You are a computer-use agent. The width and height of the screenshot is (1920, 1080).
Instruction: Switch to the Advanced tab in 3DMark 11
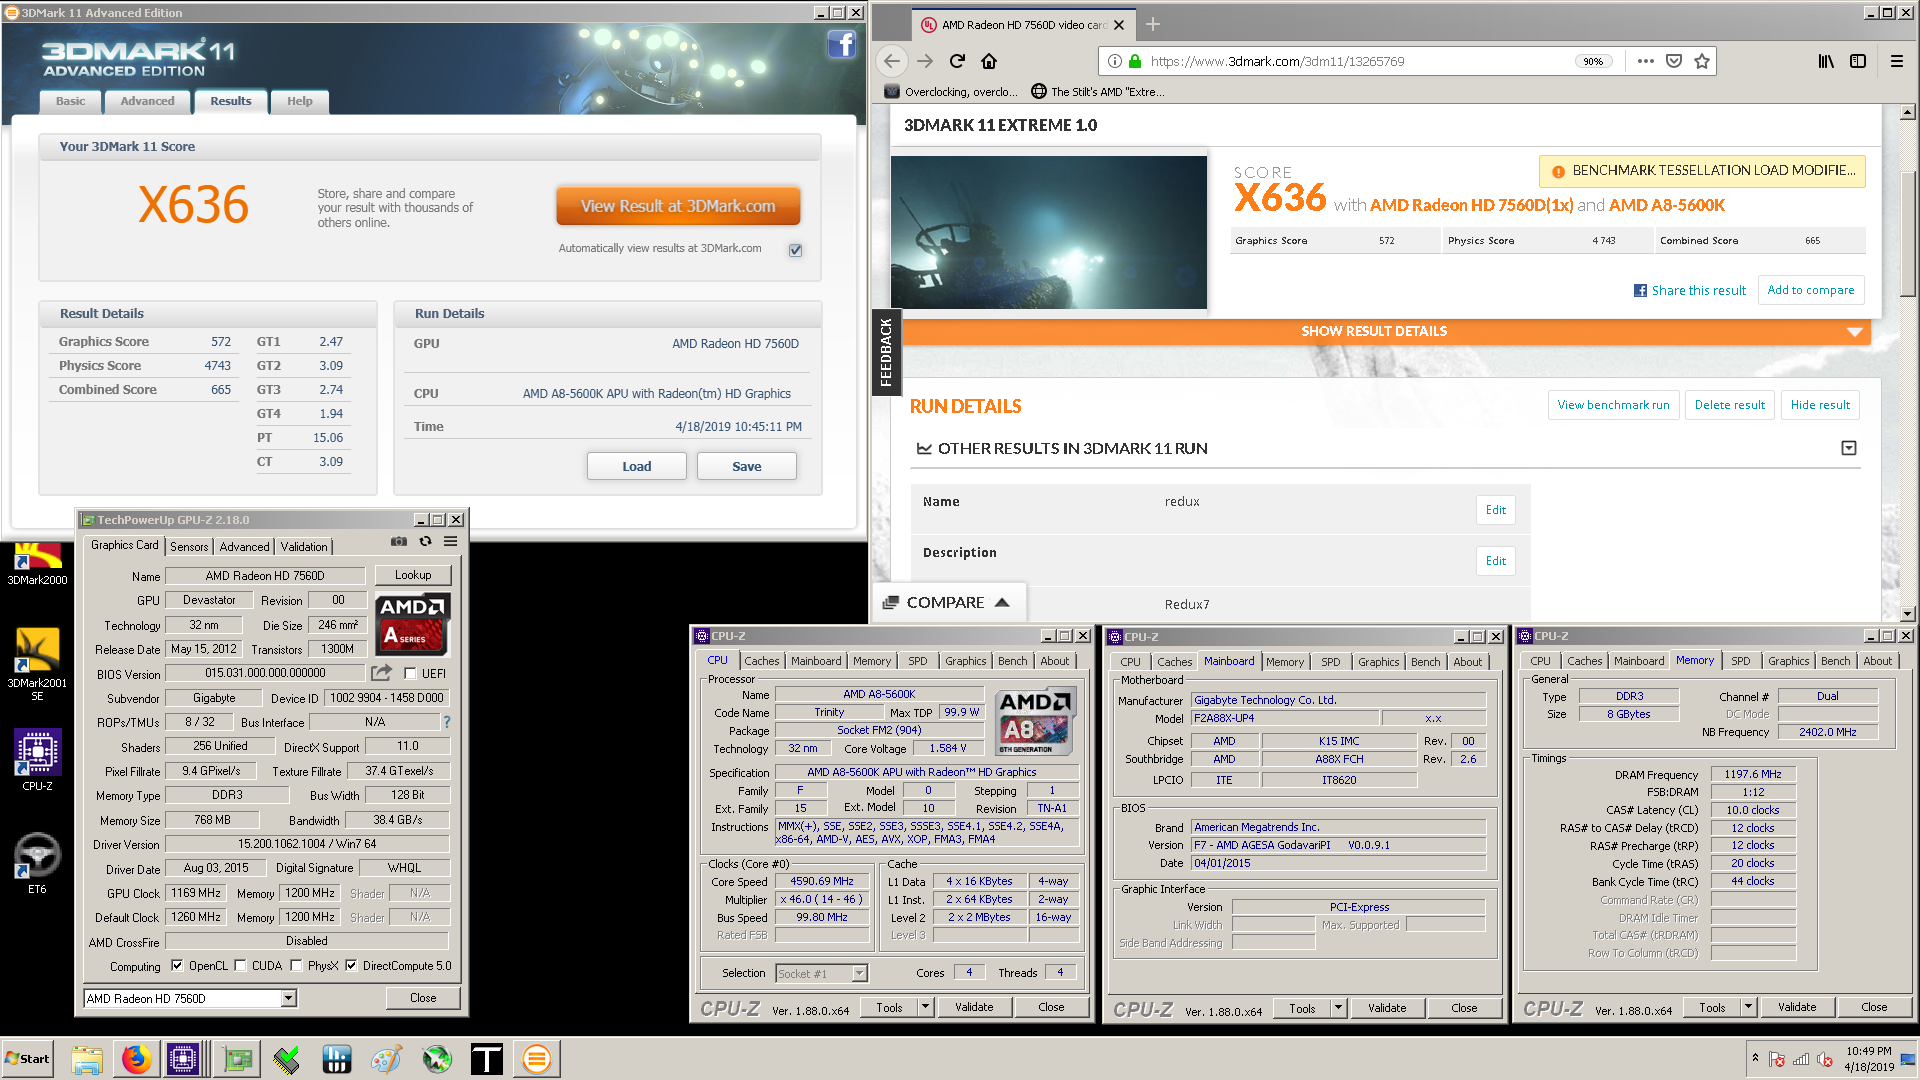(x=147, y=101)
